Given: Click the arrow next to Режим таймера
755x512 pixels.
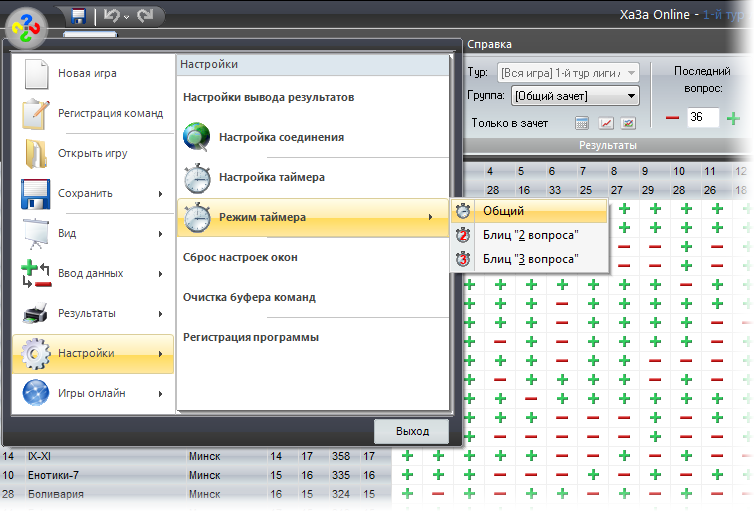Looking at the screenshot, I should 430,217.
